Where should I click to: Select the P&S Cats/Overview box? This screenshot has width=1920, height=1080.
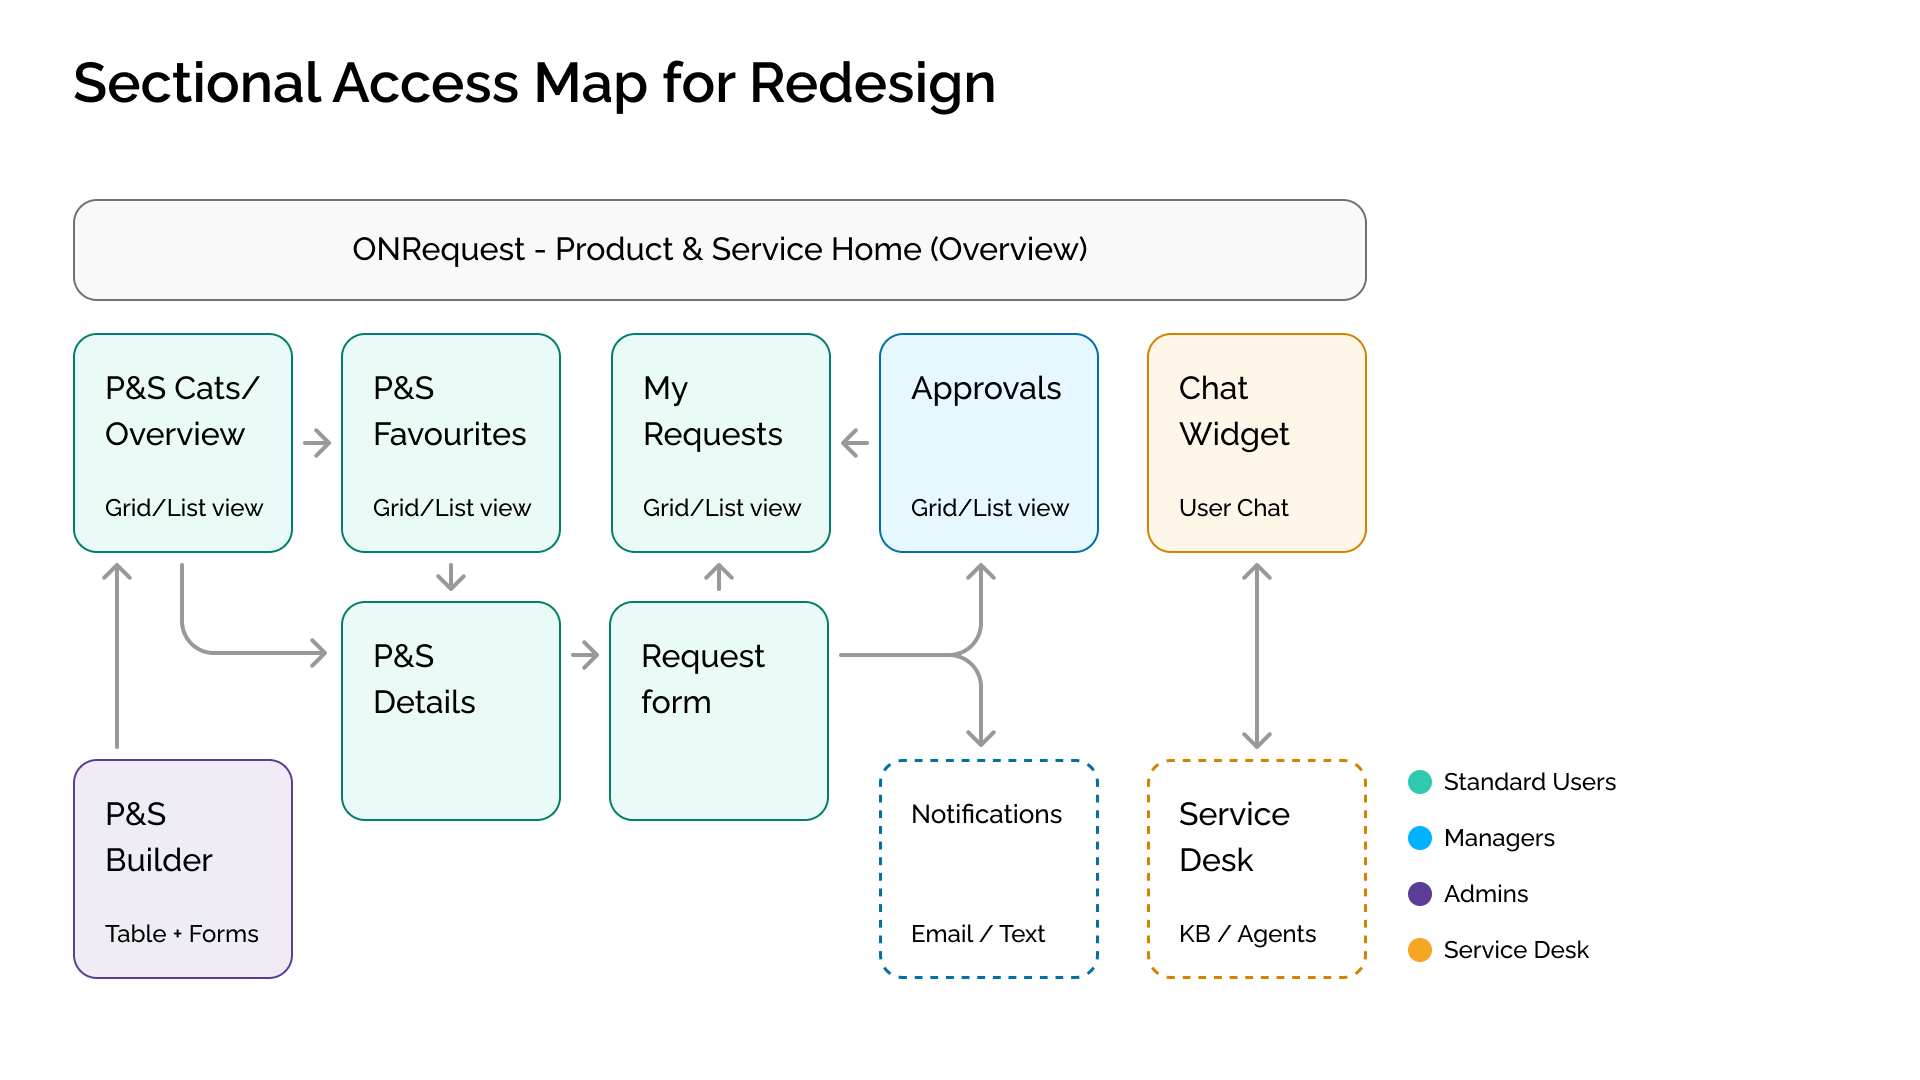click(183, 443)
